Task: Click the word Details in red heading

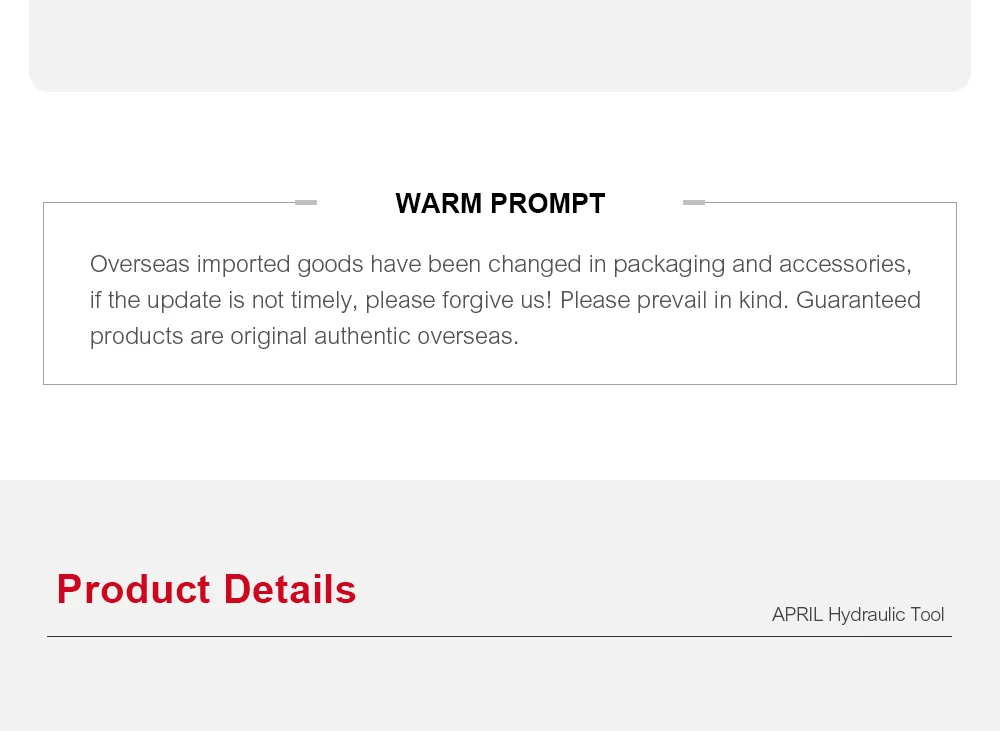Action: [290, 589]
